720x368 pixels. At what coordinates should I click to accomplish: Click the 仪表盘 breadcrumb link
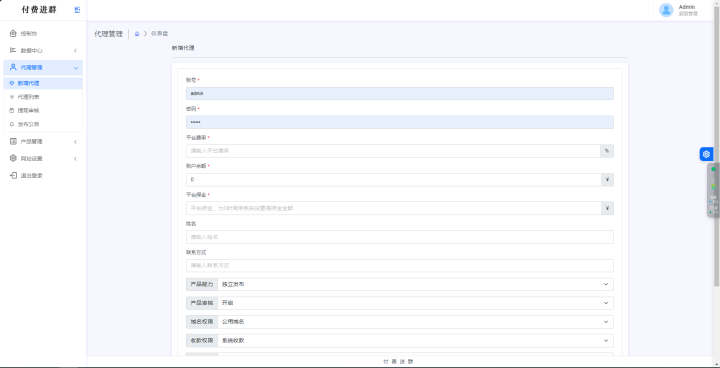tap(159, 34)
